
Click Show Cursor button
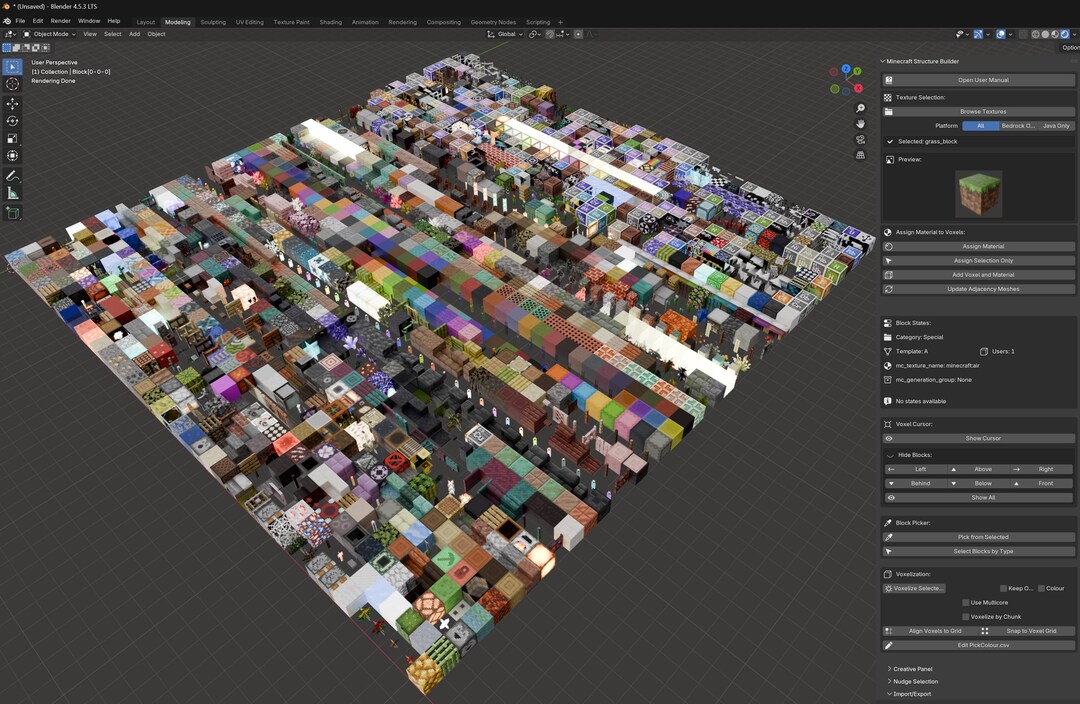[x=978, y=439]
